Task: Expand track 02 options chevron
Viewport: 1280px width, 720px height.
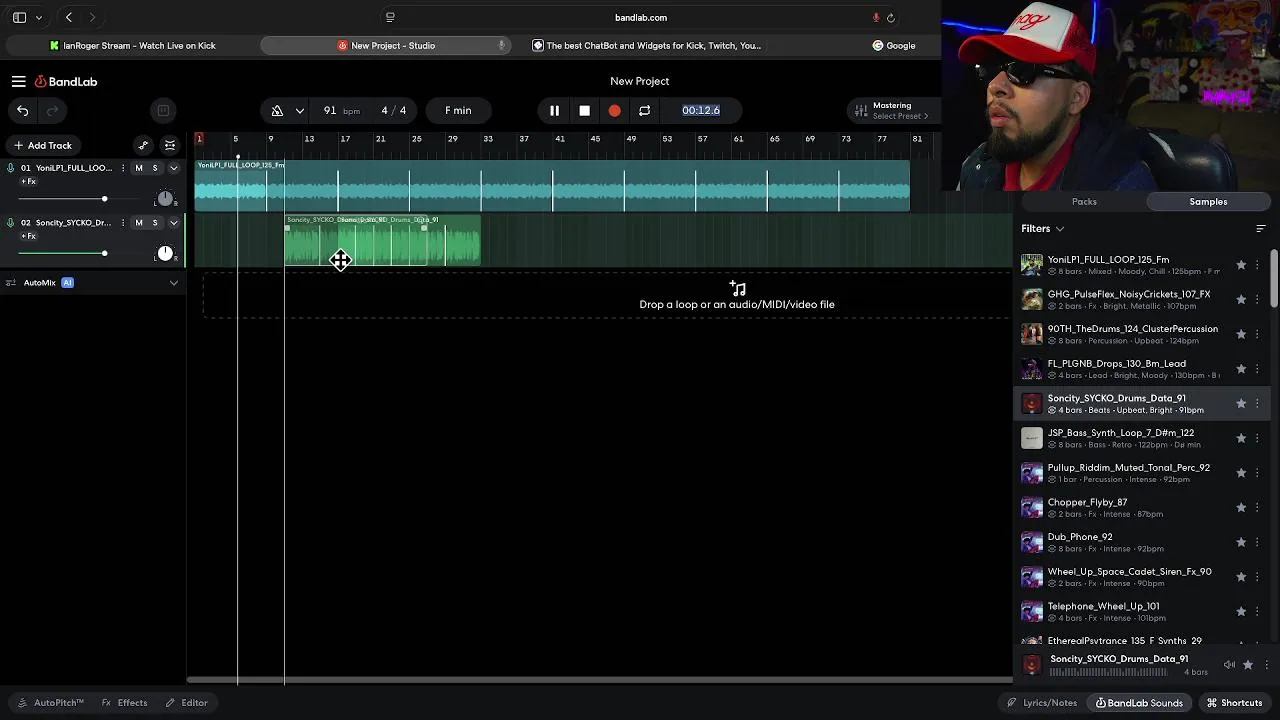Action: (x=173, y=223)
